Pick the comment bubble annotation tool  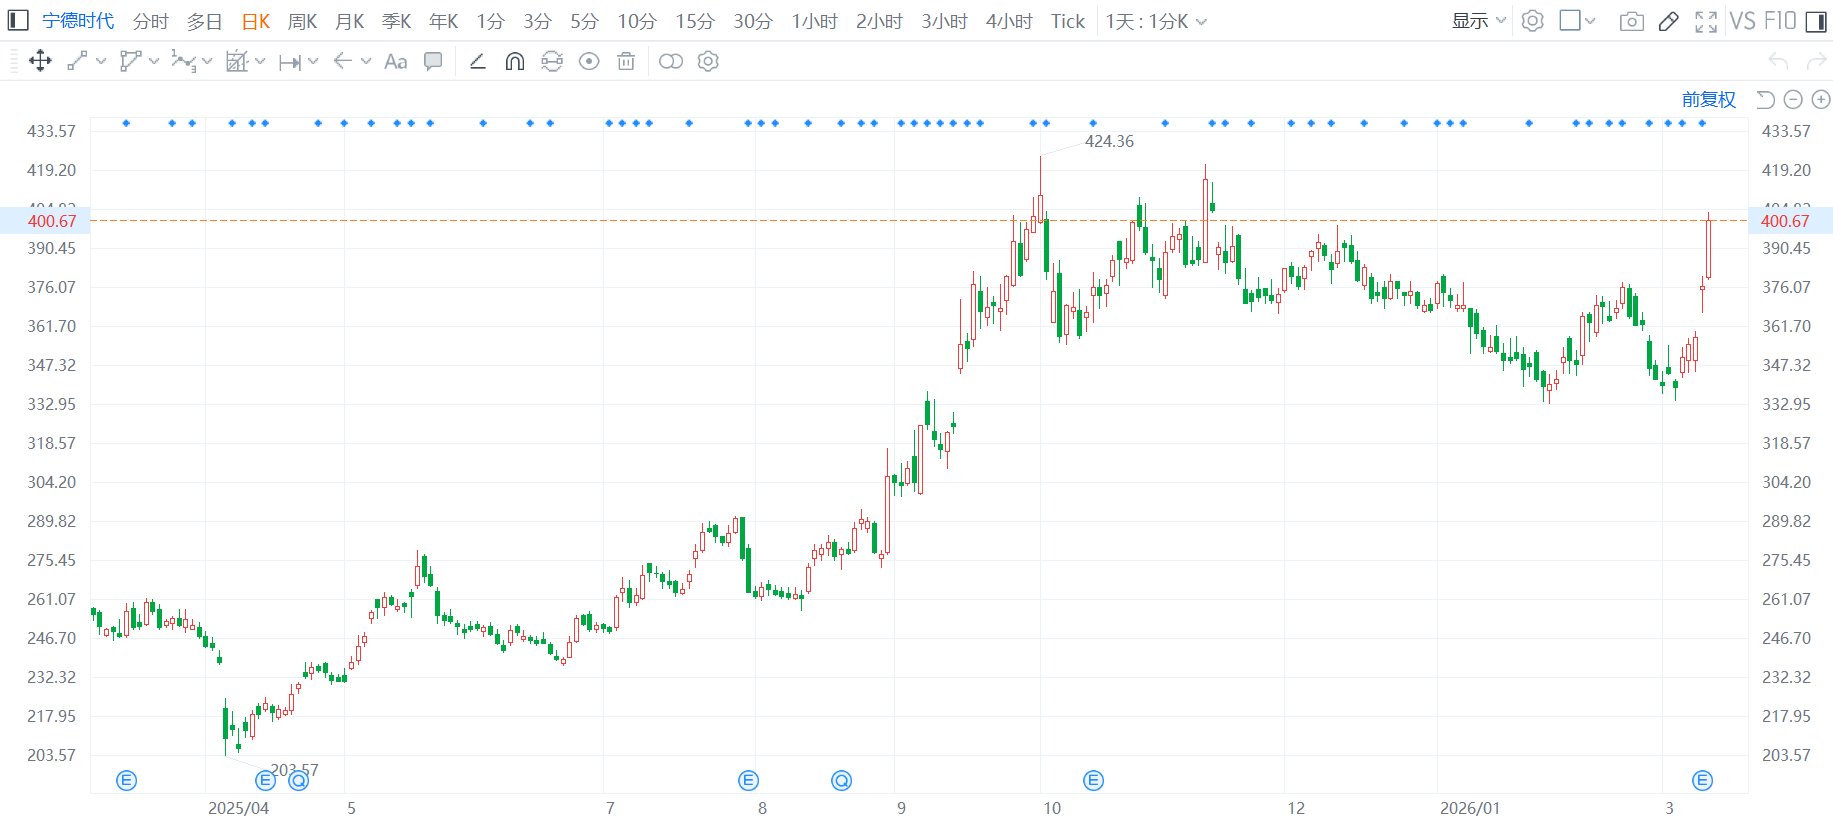433,61
